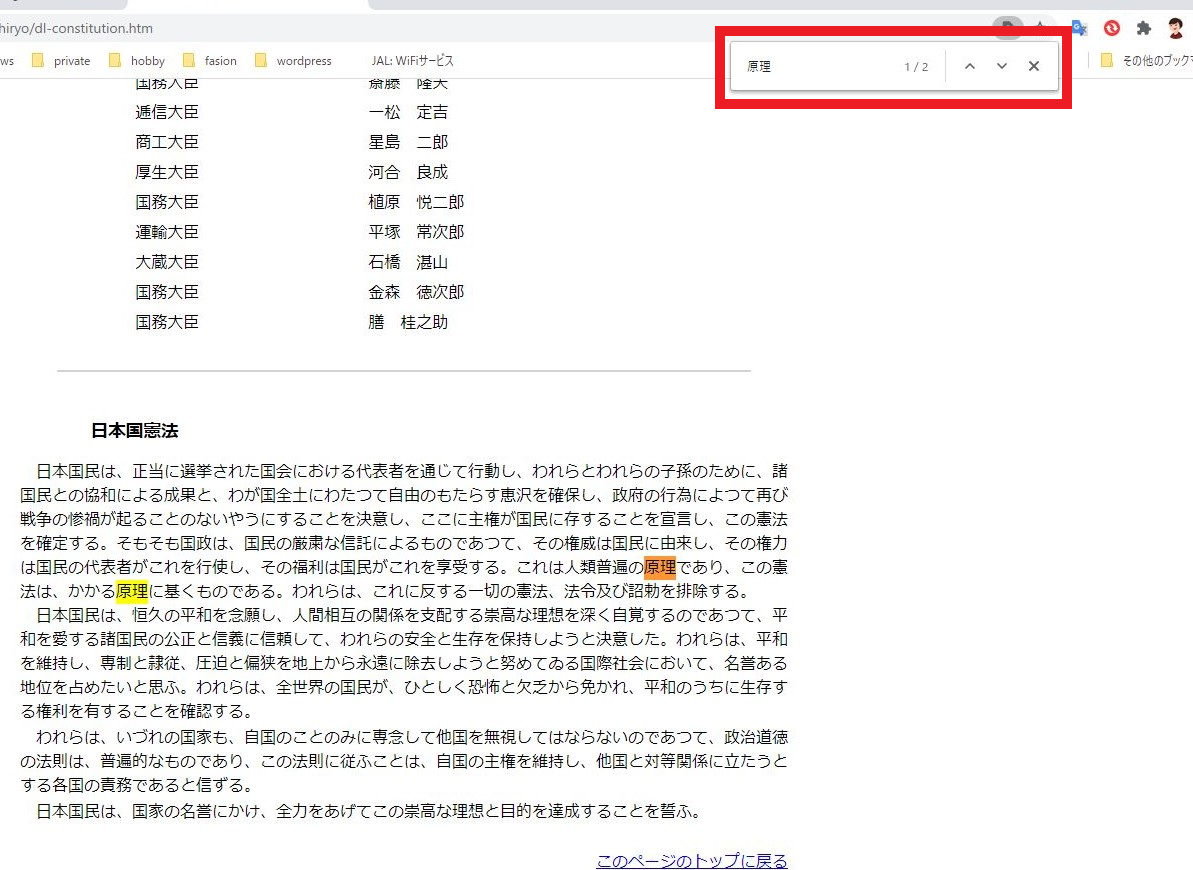Open the Google Translate extension icon
This screenshot has width=1193, height=870.
click(1079, 28)
